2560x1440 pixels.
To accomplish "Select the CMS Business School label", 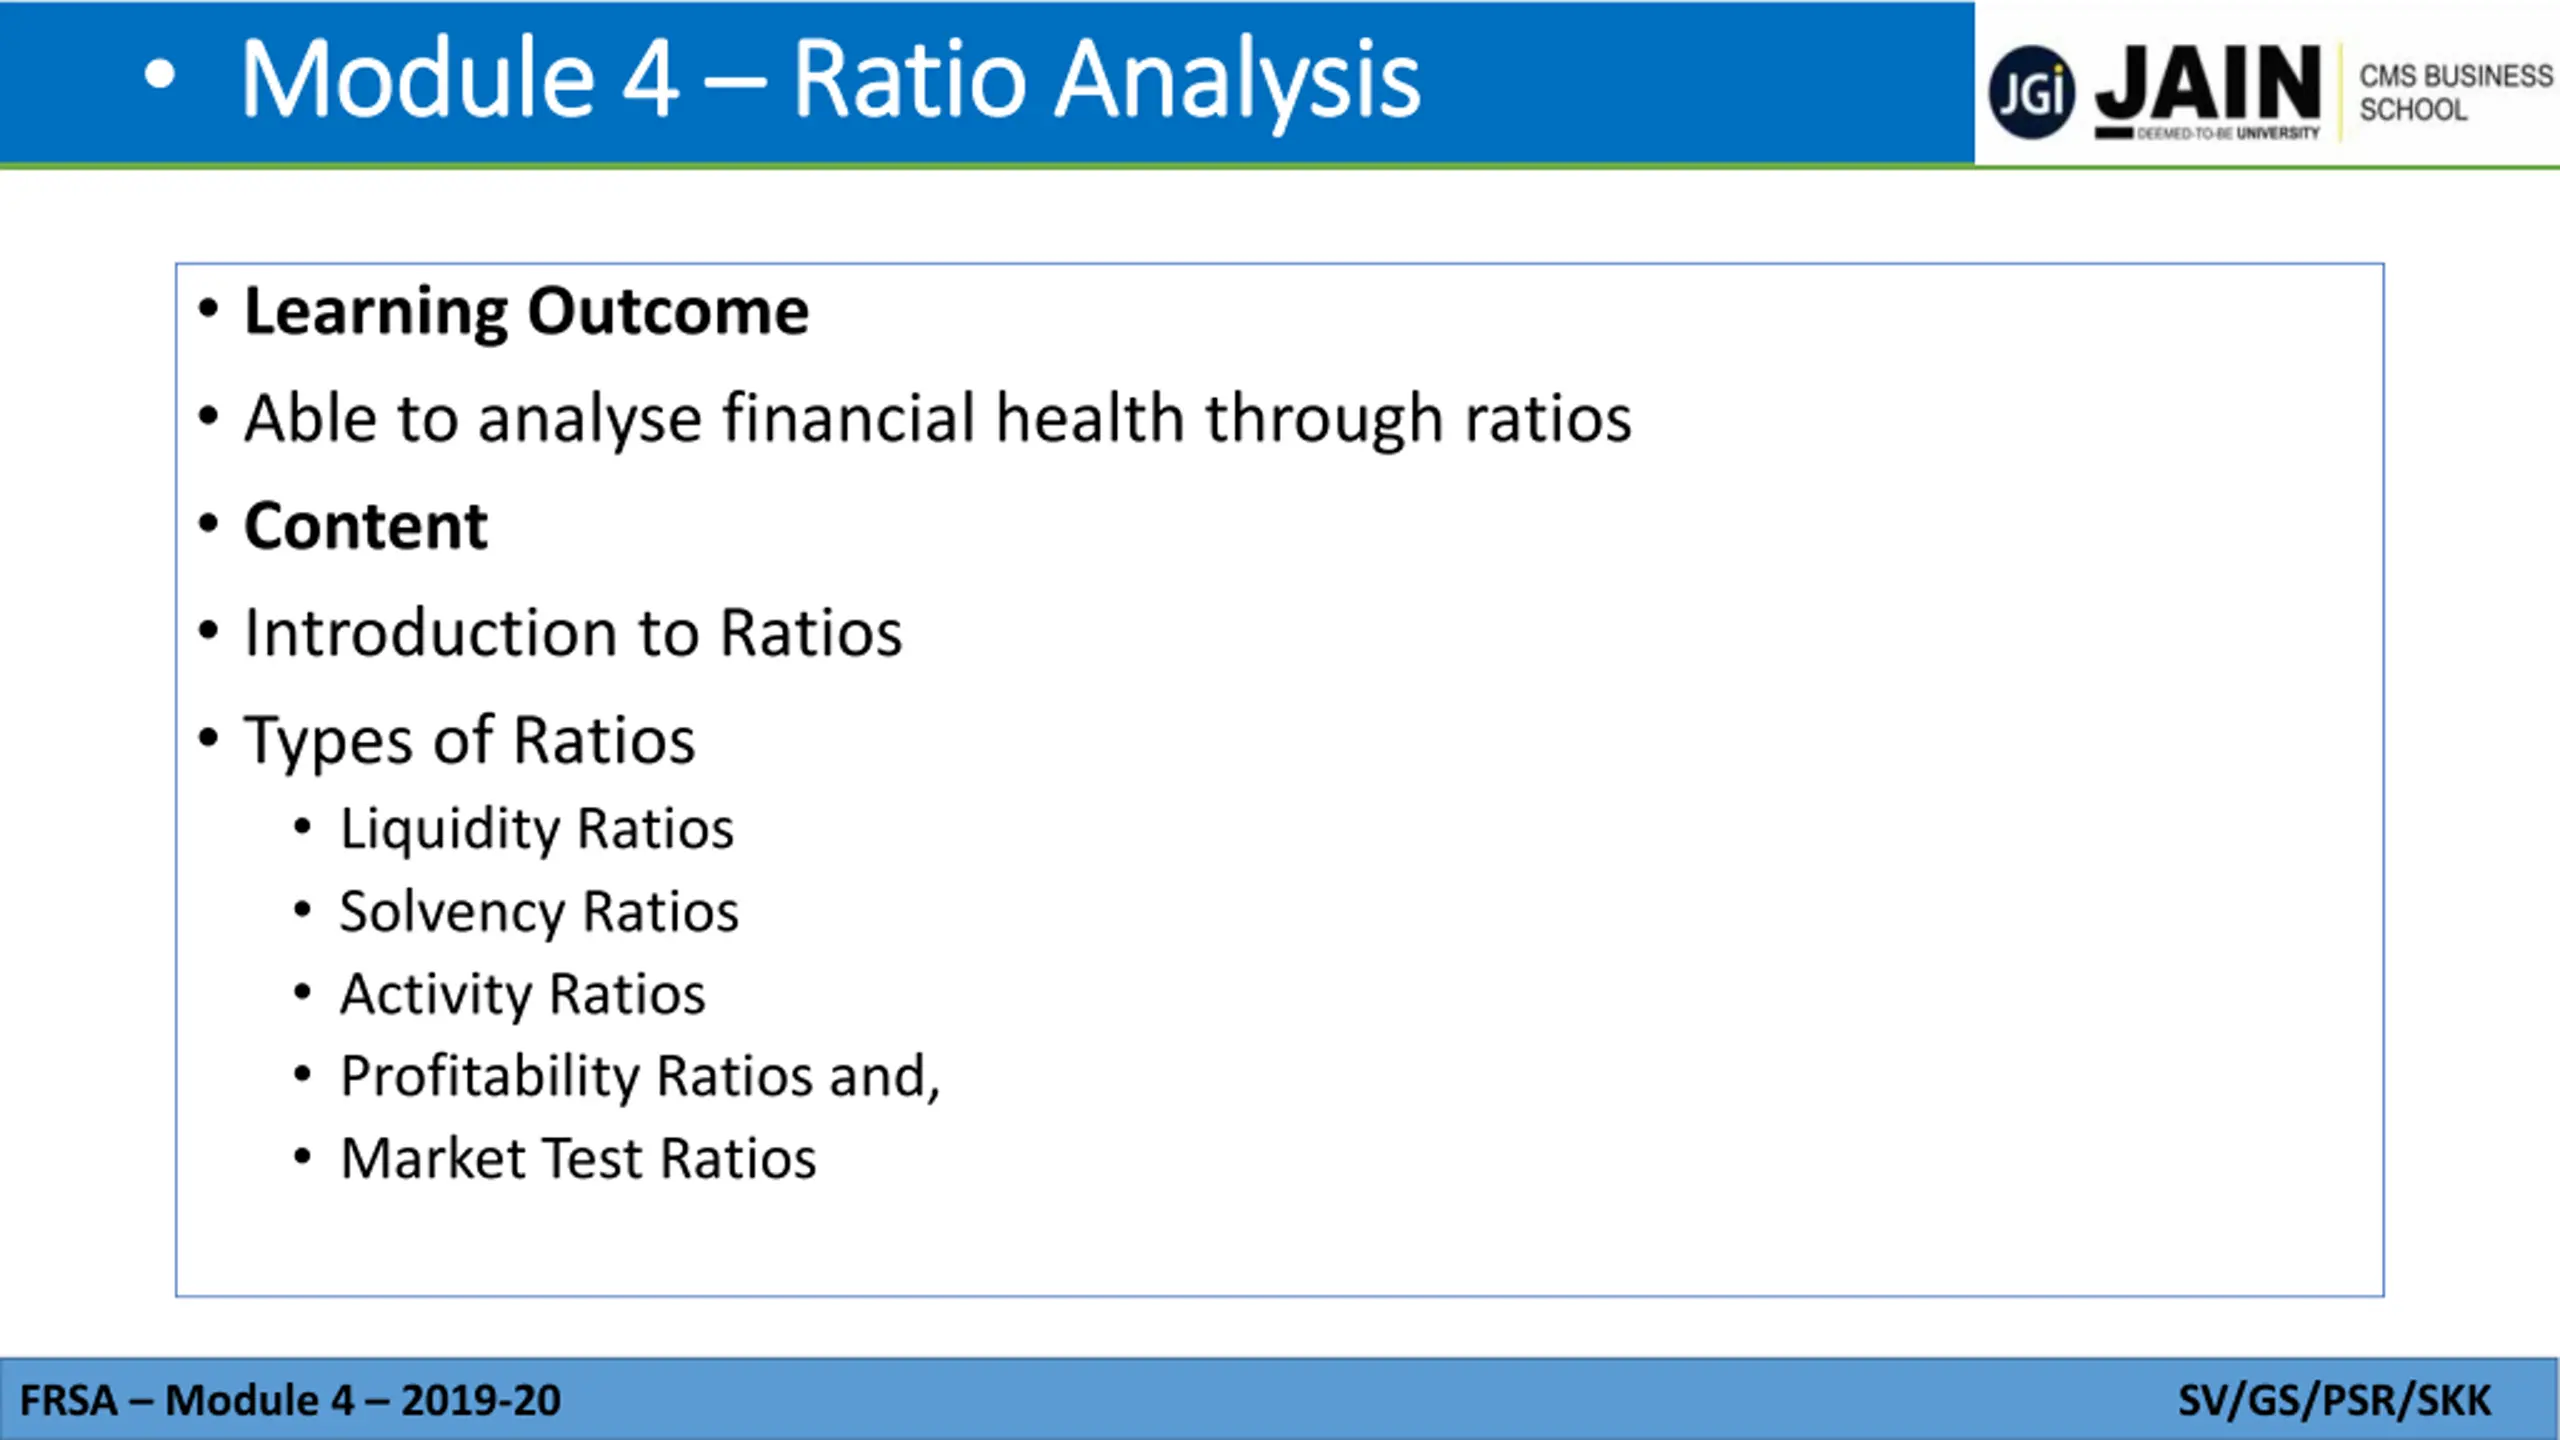I will pos(2455,92).
